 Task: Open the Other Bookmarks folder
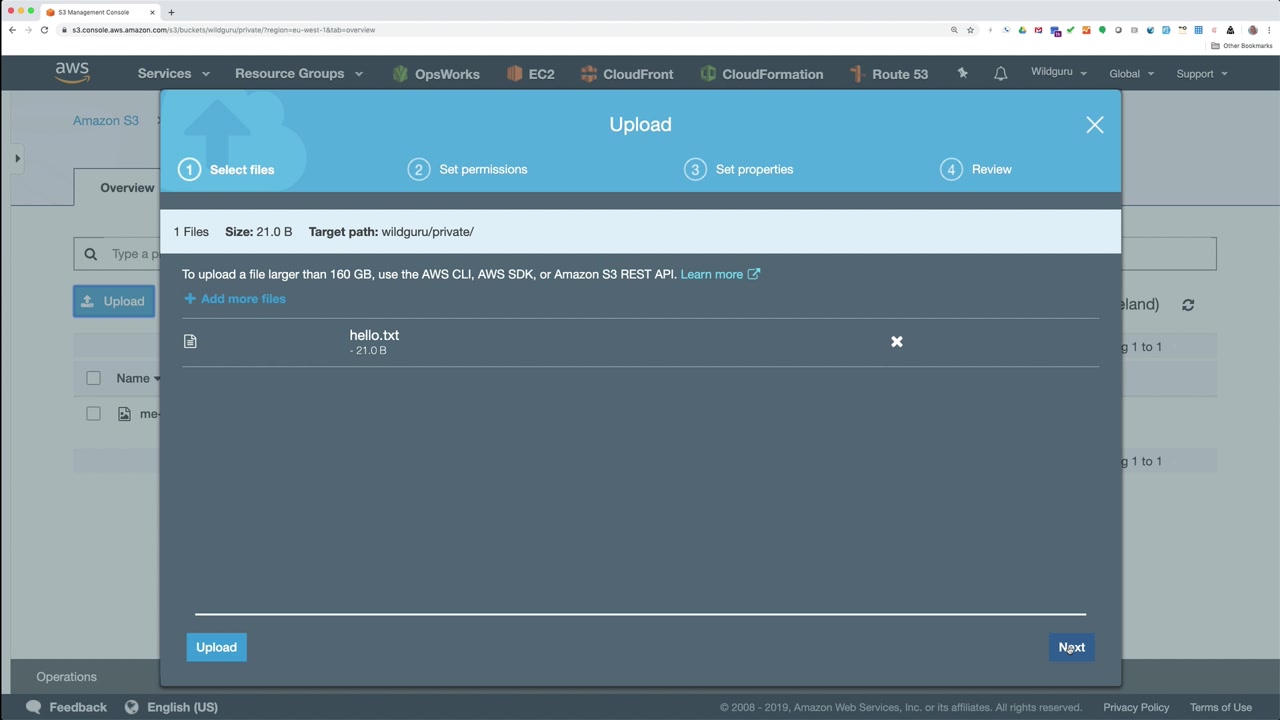click(1242, 46)
